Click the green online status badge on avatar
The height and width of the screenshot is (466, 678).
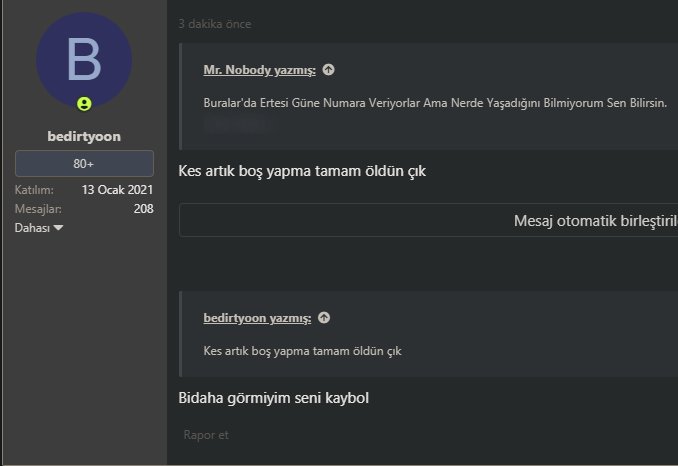(x=84, y=104)
